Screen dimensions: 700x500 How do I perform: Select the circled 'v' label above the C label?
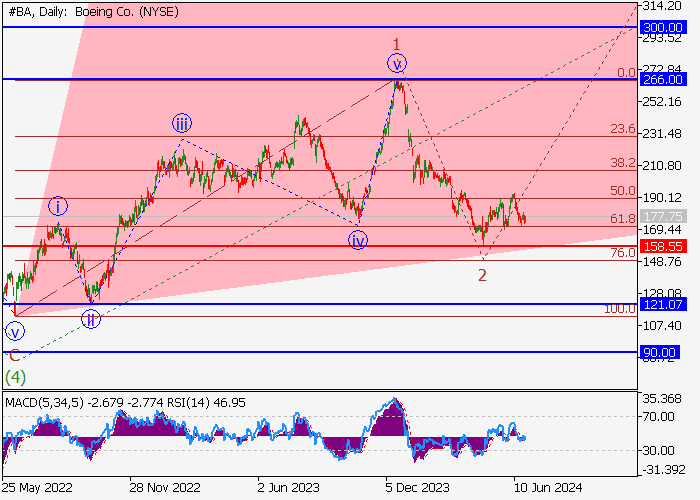click(15, 332)
